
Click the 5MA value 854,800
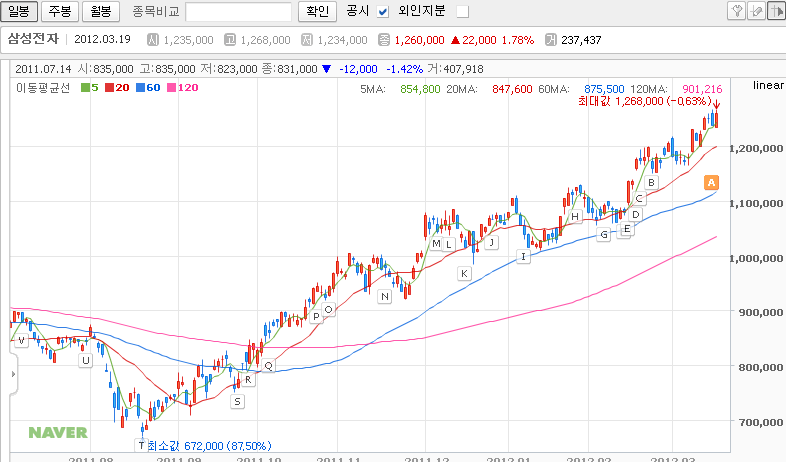pyautogui.click(x=420, y=89)
